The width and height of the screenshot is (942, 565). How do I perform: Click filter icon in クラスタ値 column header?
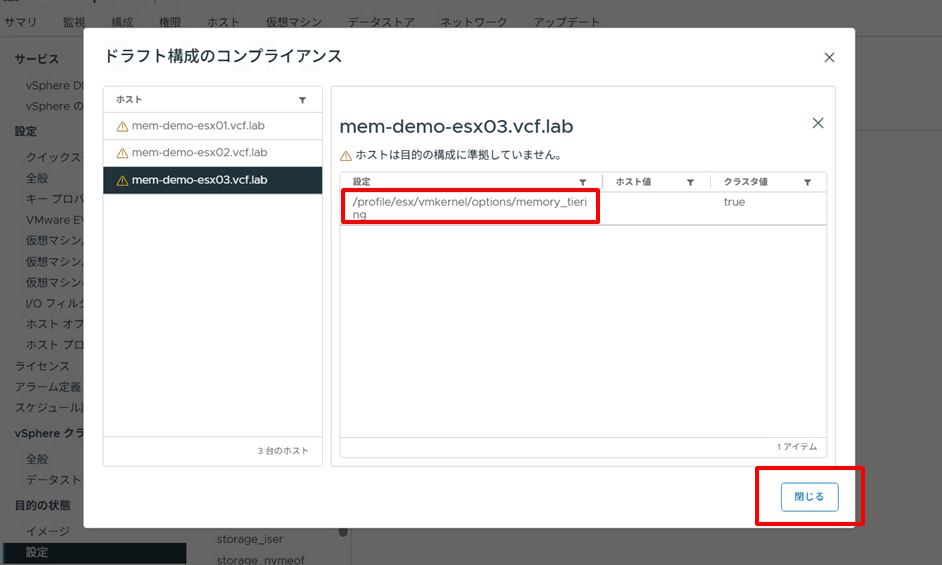click(807, 182)
